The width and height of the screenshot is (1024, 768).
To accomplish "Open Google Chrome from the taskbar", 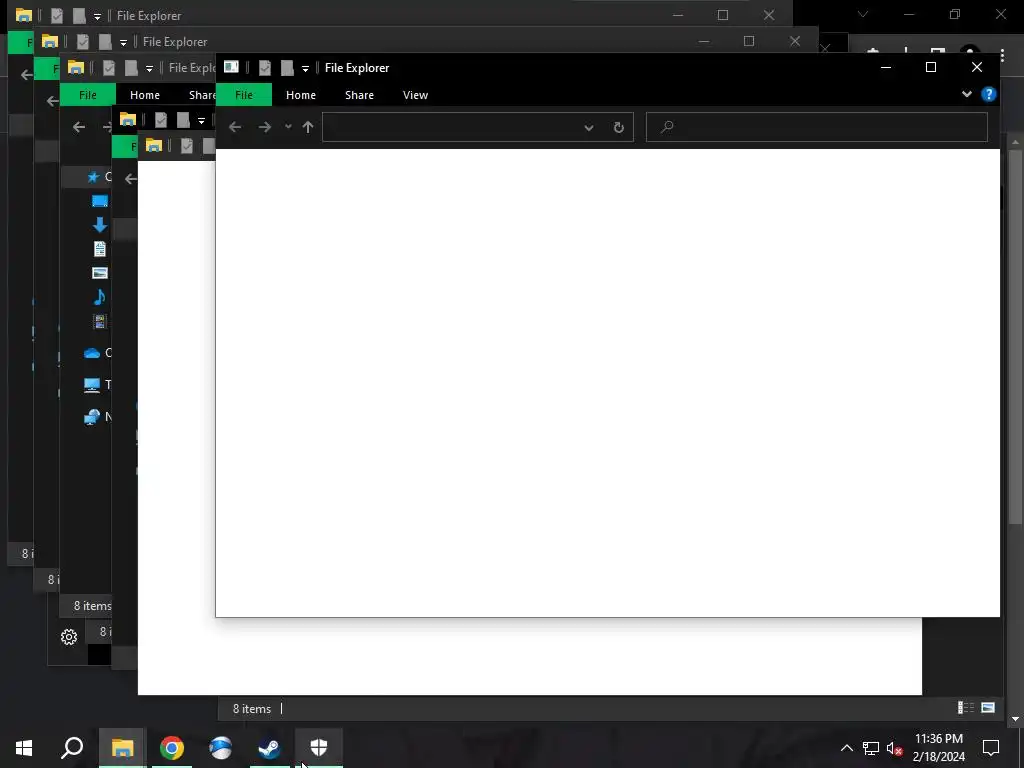I will point(172,748).
